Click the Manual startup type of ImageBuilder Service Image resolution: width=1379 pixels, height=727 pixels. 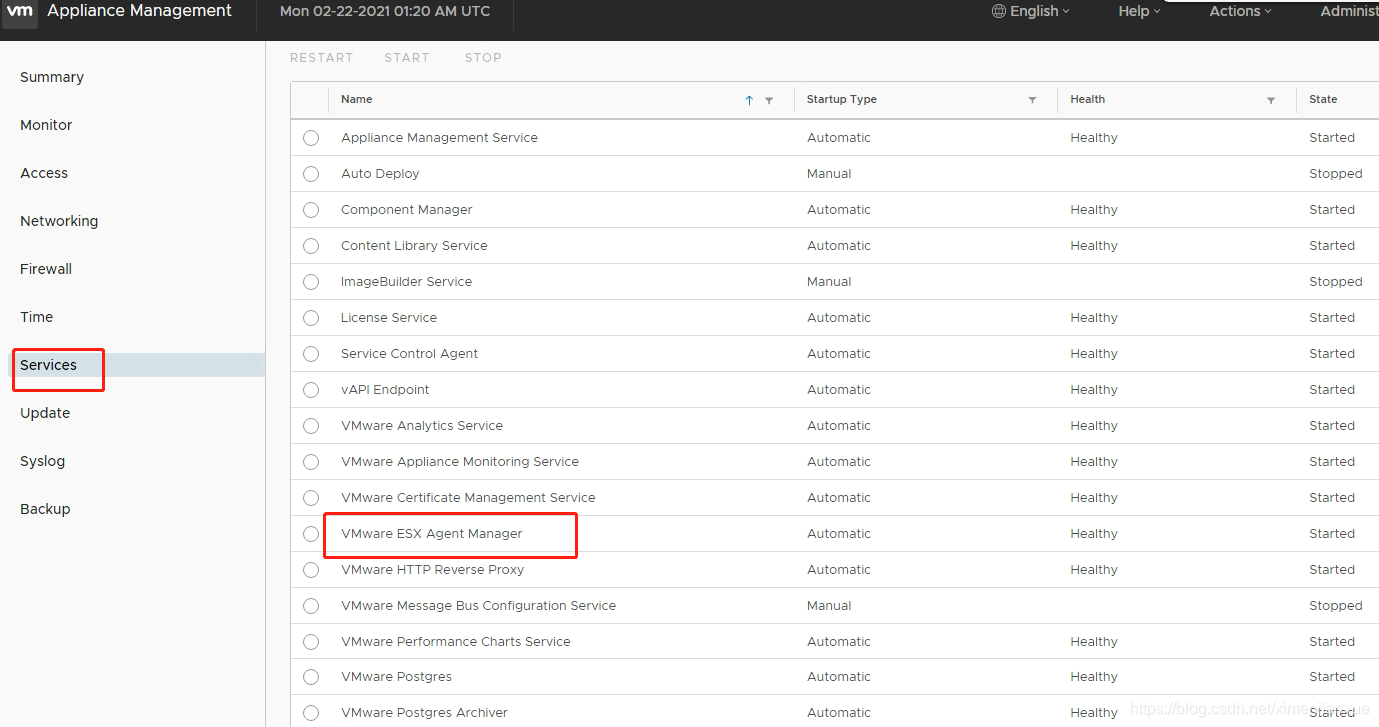pyautogui.click(x=829, y=282)
